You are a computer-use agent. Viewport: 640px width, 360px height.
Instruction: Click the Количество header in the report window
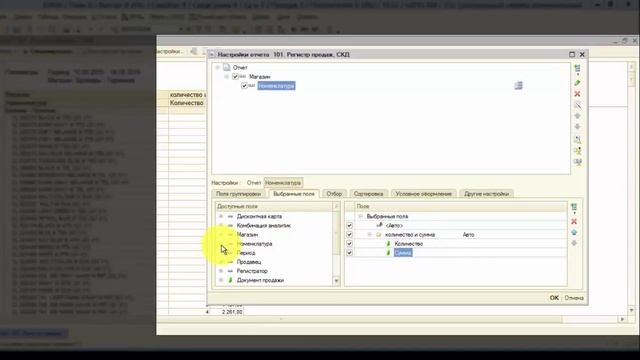tap(187, 103)
